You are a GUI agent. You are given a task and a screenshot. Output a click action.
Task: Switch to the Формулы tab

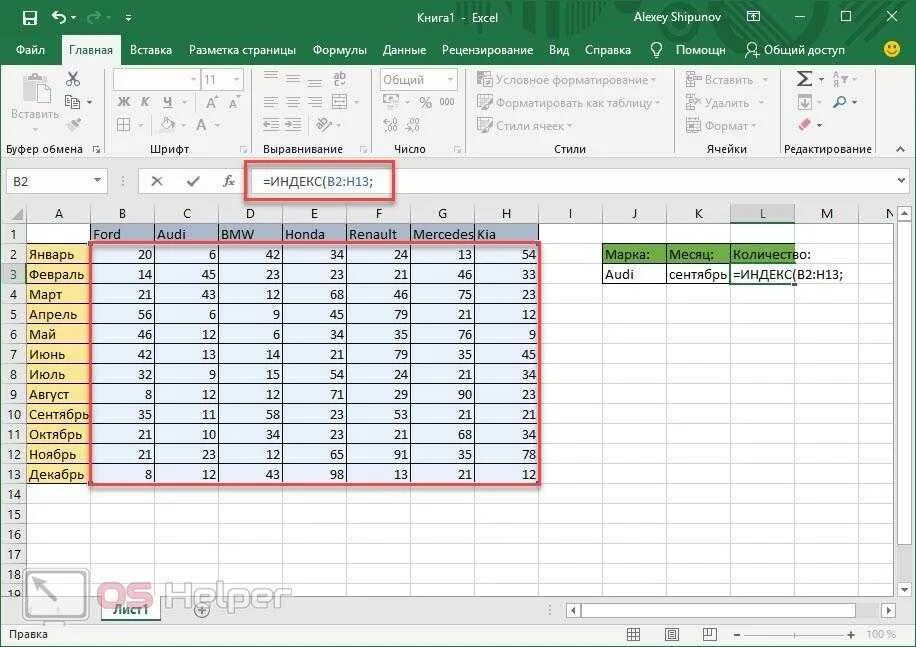click(x=339, y=50)
